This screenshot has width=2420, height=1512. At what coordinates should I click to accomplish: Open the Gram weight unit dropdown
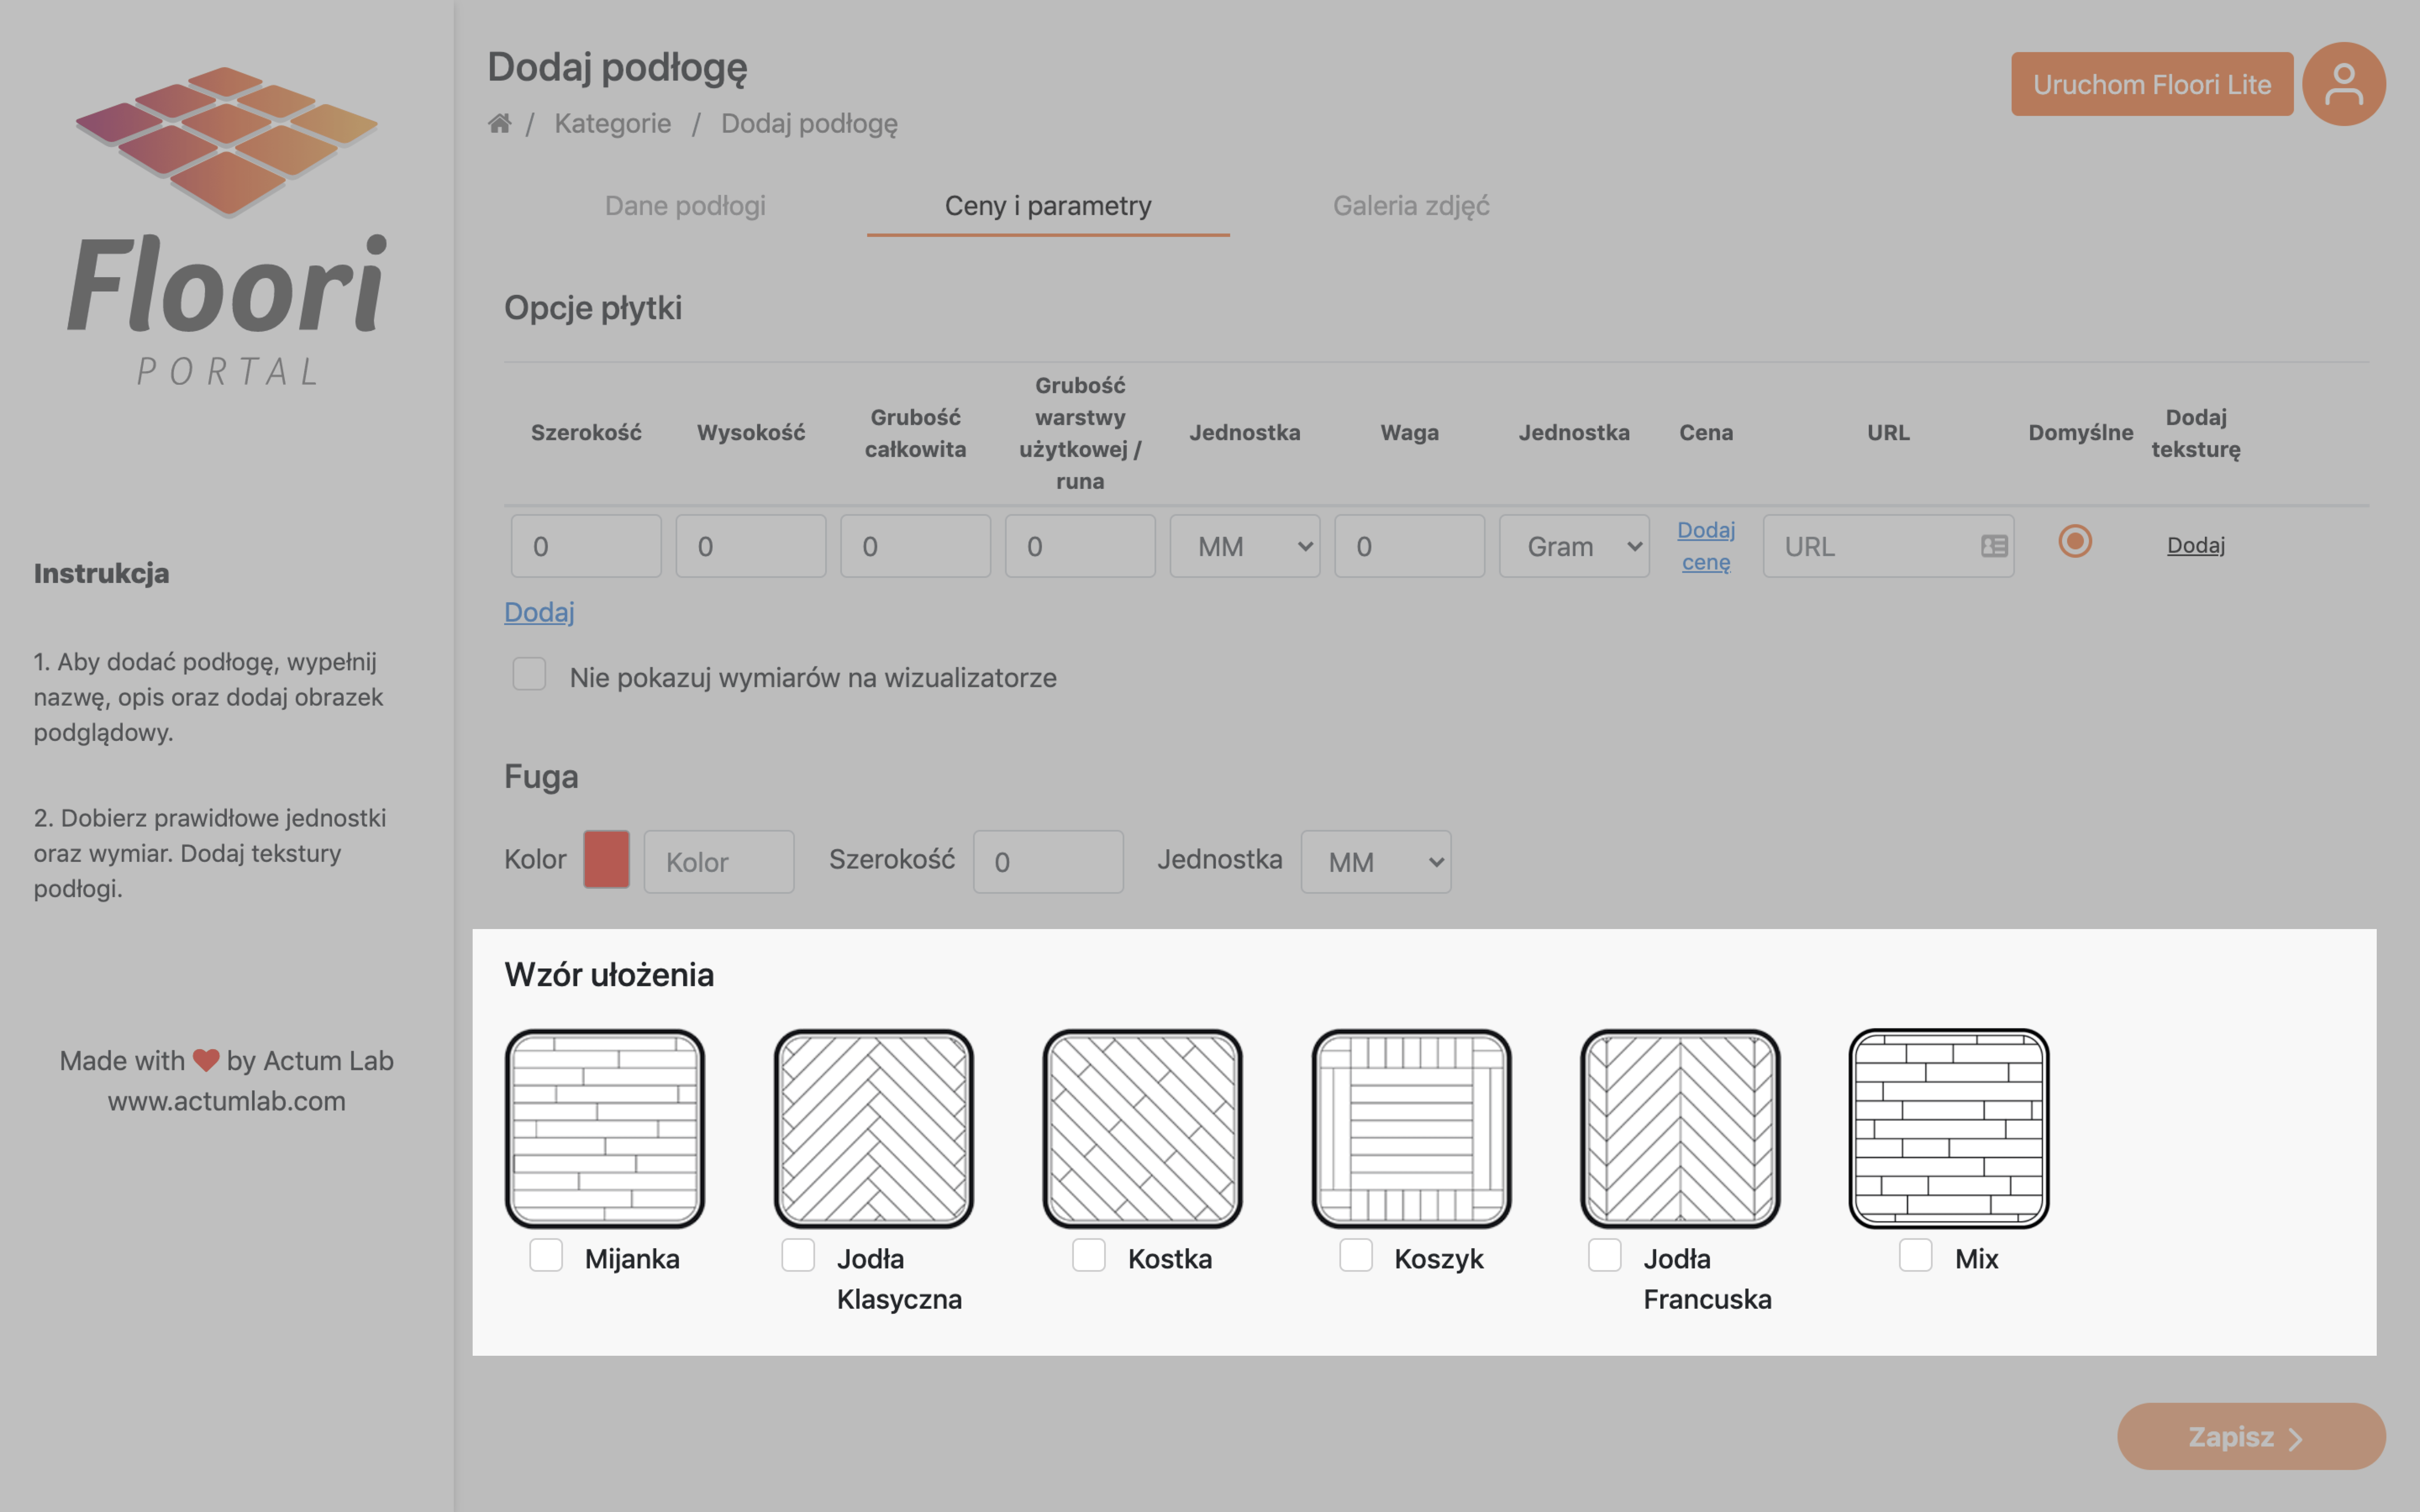click(x=1574, y=546)
